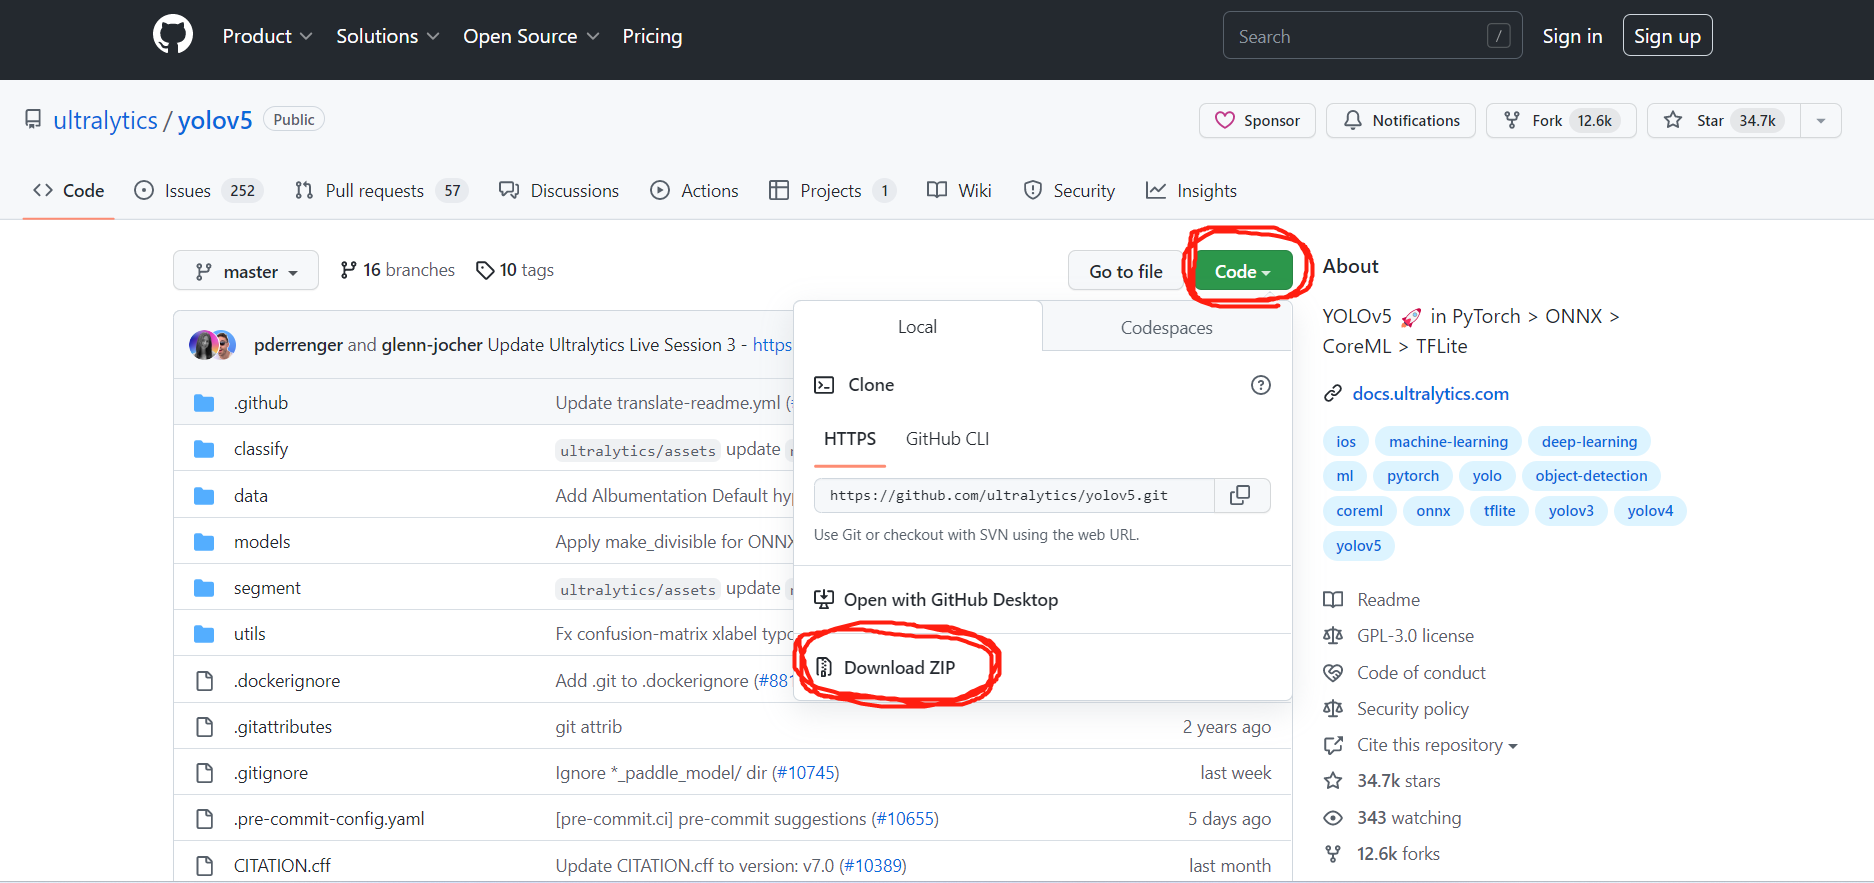Click the object-detection topic tag

tap(1591, 476)
